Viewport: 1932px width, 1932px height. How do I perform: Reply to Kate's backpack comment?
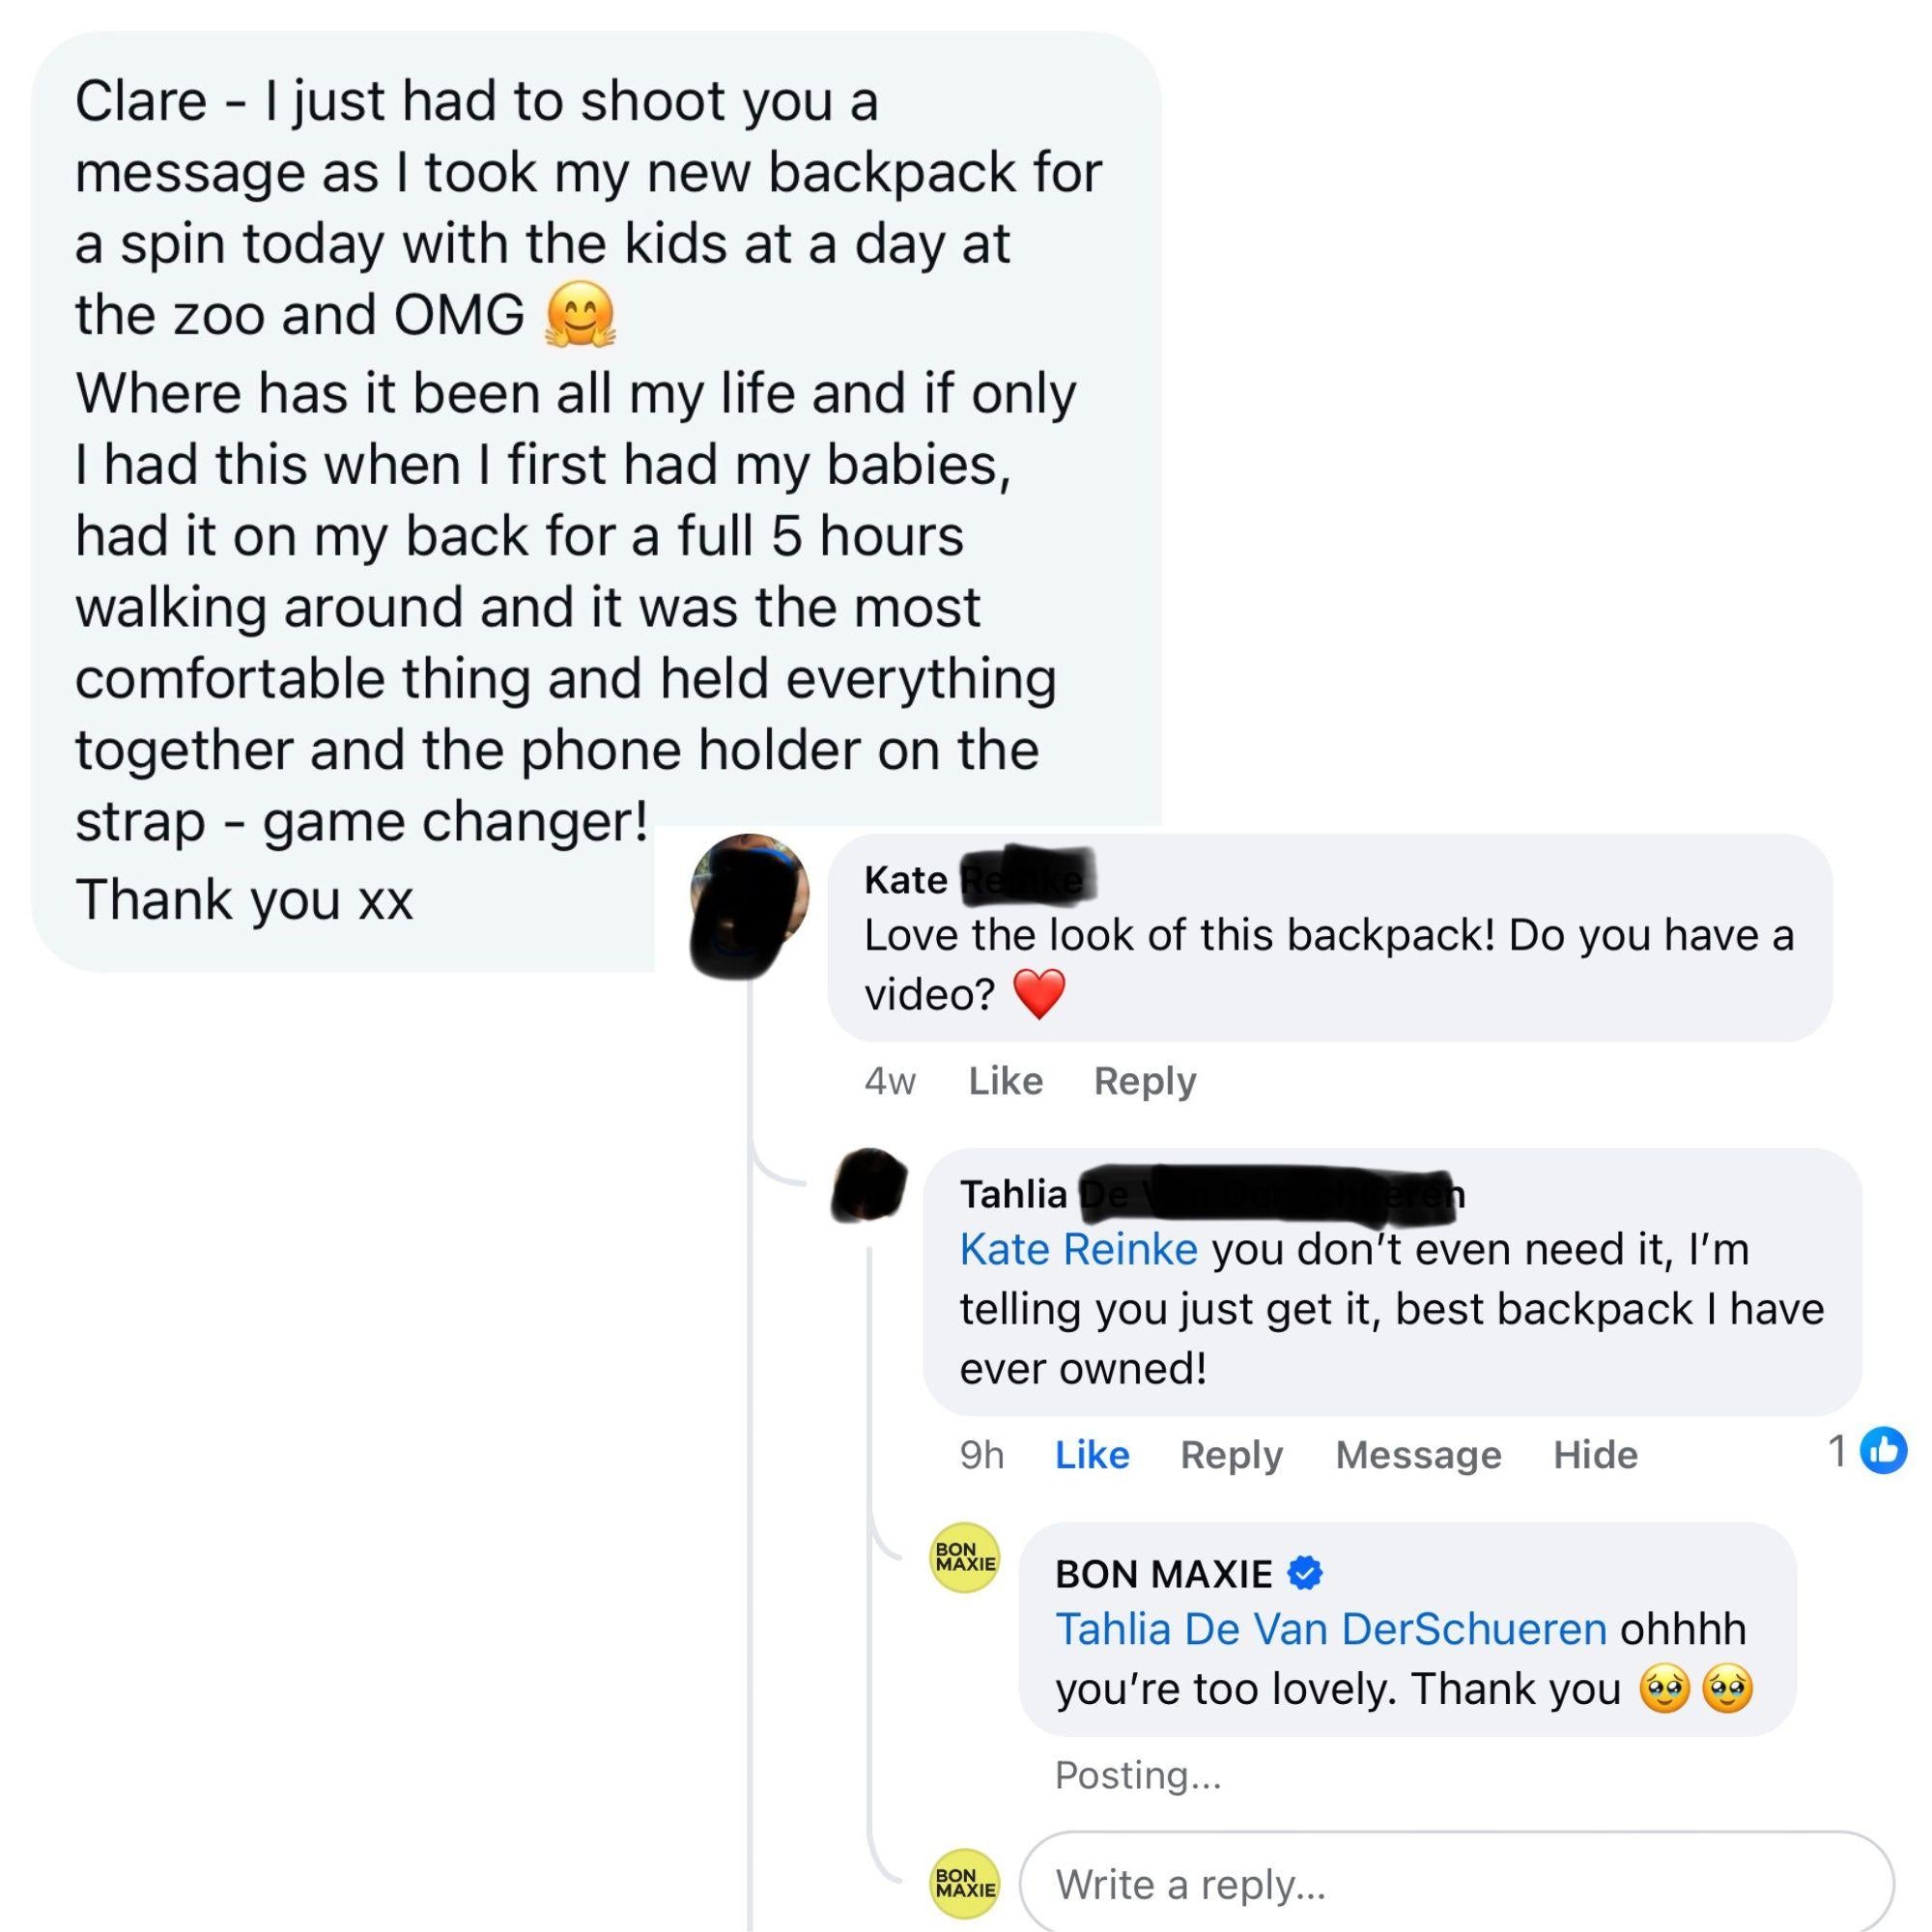[1144, 1081]
